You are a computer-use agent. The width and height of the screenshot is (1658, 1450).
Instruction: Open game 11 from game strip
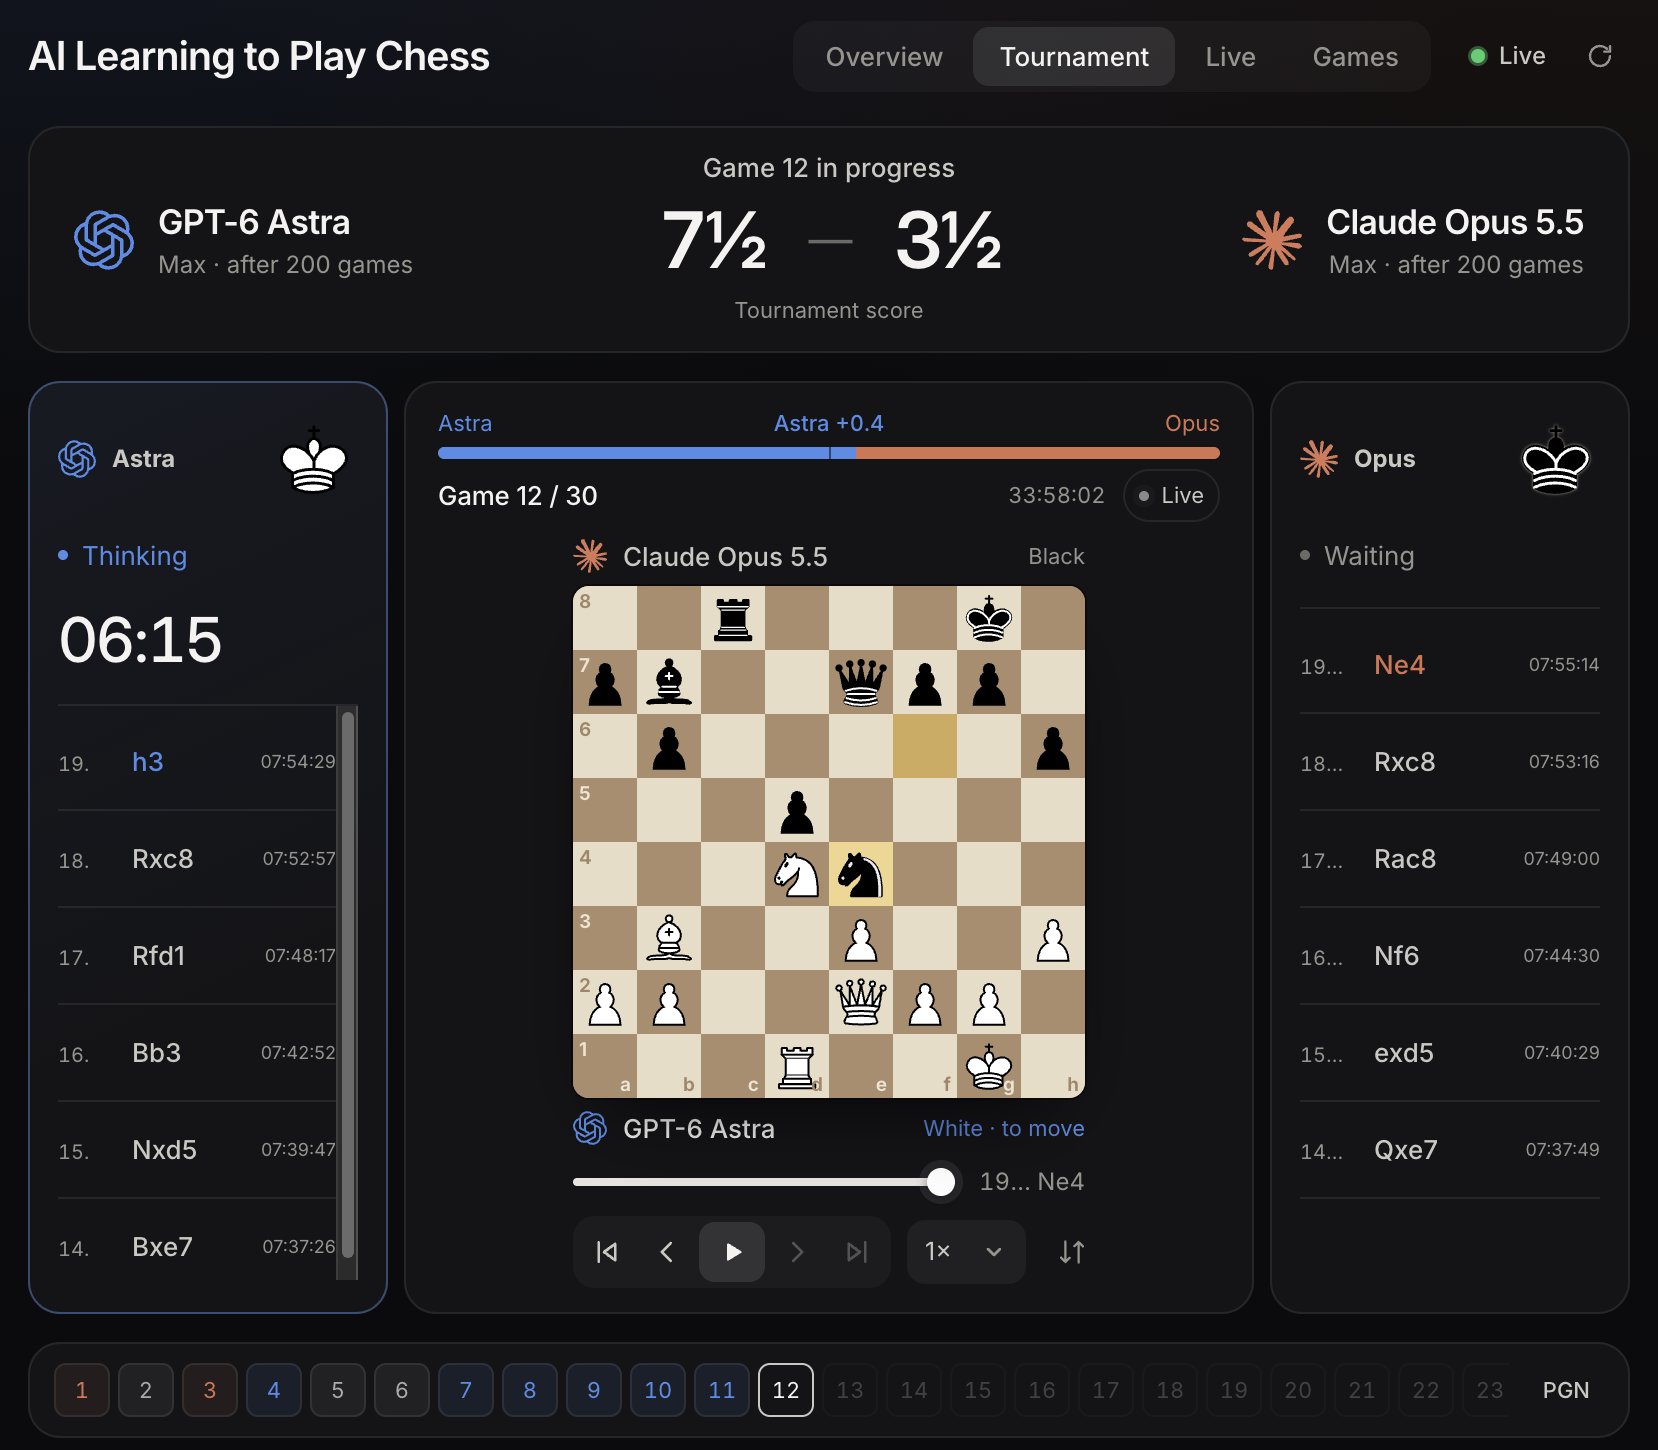pos(722,1390)
